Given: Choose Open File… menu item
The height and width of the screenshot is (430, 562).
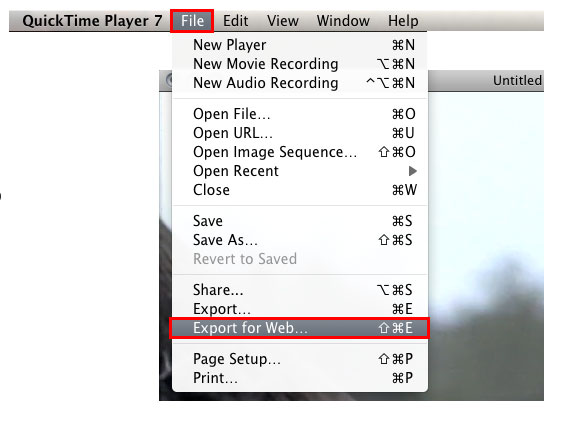Looking at the screenshot, I should coord(300,114).
